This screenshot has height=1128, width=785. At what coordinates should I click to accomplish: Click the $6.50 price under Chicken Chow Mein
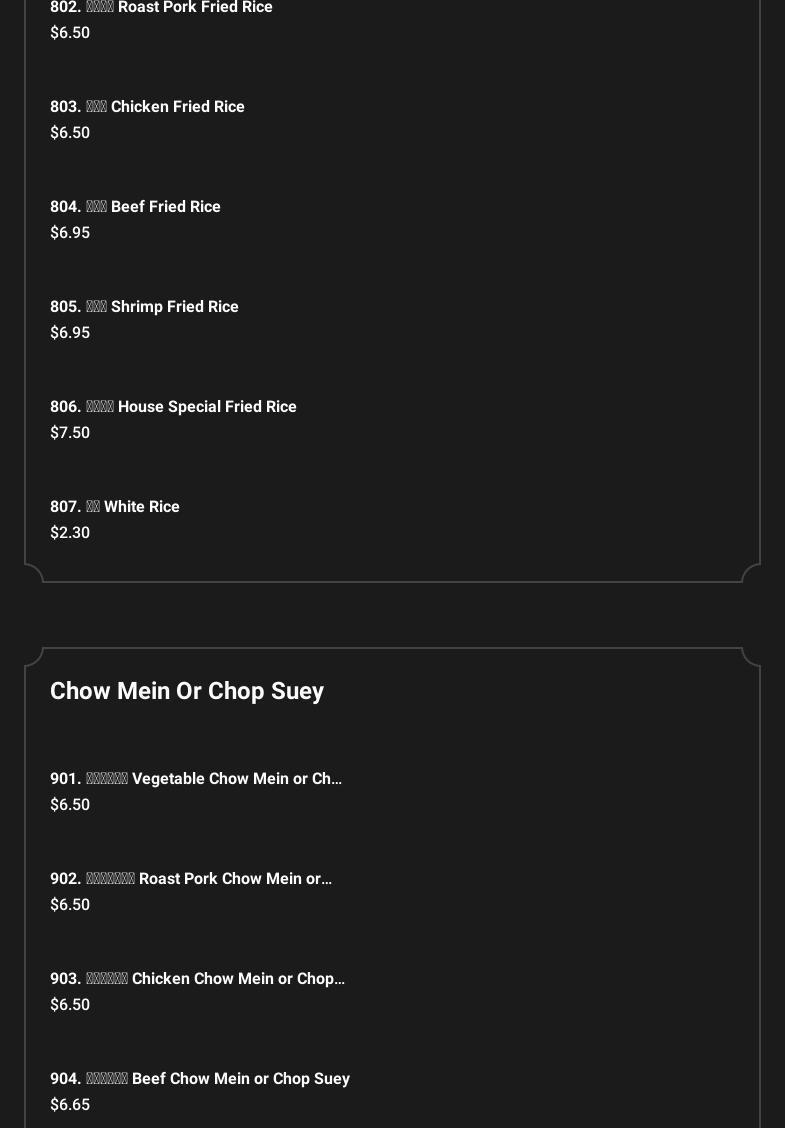pos(70,1005)
